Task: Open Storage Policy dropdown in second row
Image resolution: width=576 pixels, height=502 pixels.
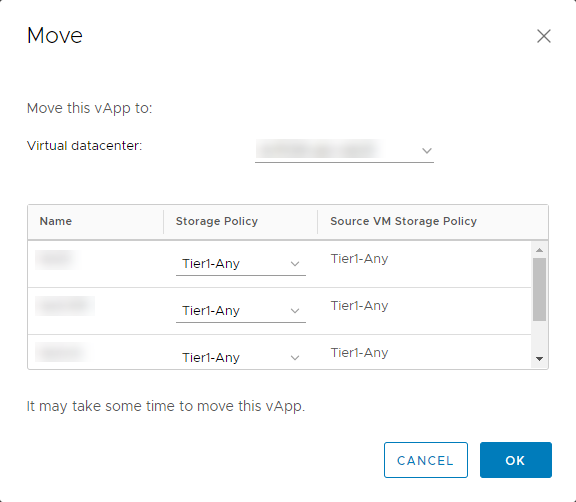Action: click(241, 311)
